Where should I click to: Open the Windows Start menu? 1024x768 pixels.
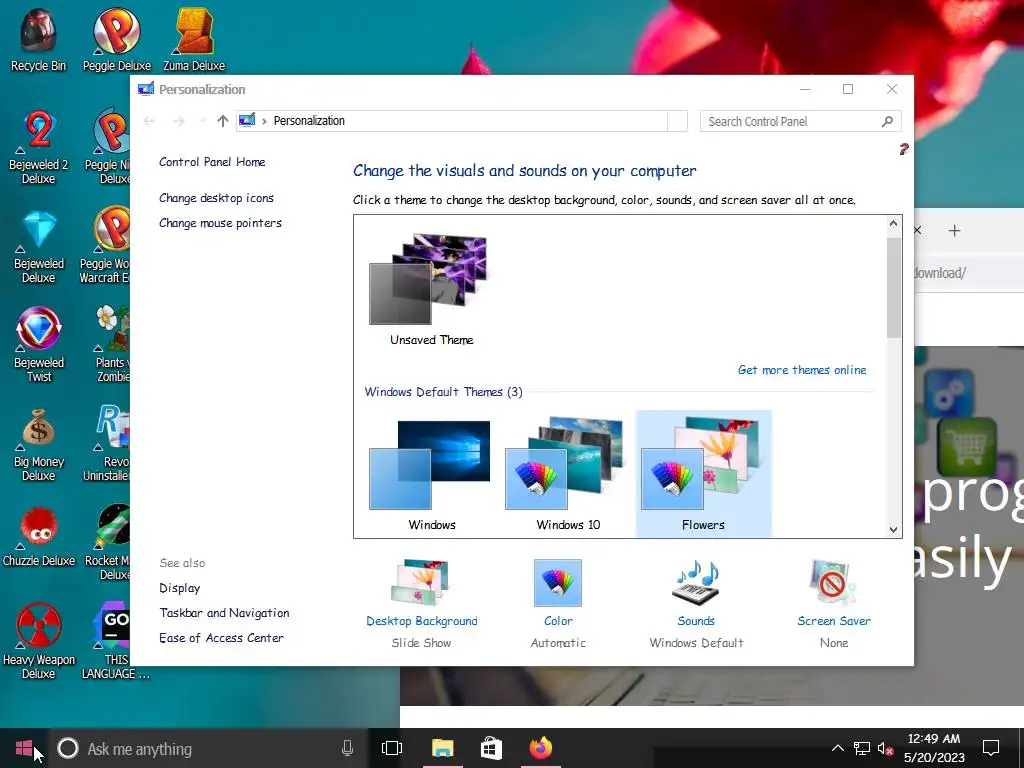tap(24, 748)
